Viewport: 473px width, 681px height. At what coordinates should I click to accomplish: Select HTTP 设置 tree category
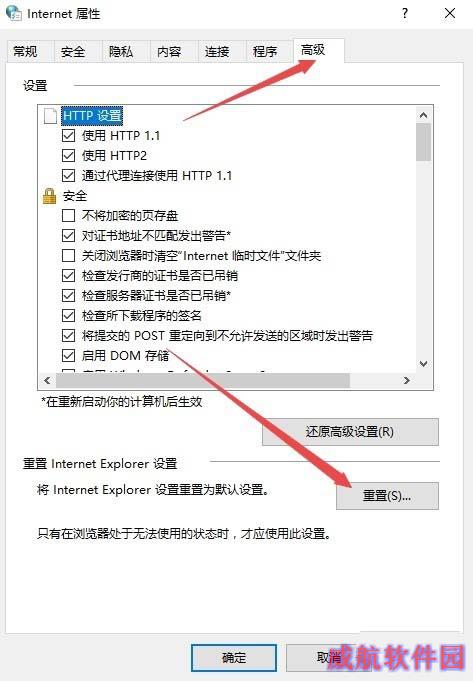pyautogui.click(x=92, y=116)
